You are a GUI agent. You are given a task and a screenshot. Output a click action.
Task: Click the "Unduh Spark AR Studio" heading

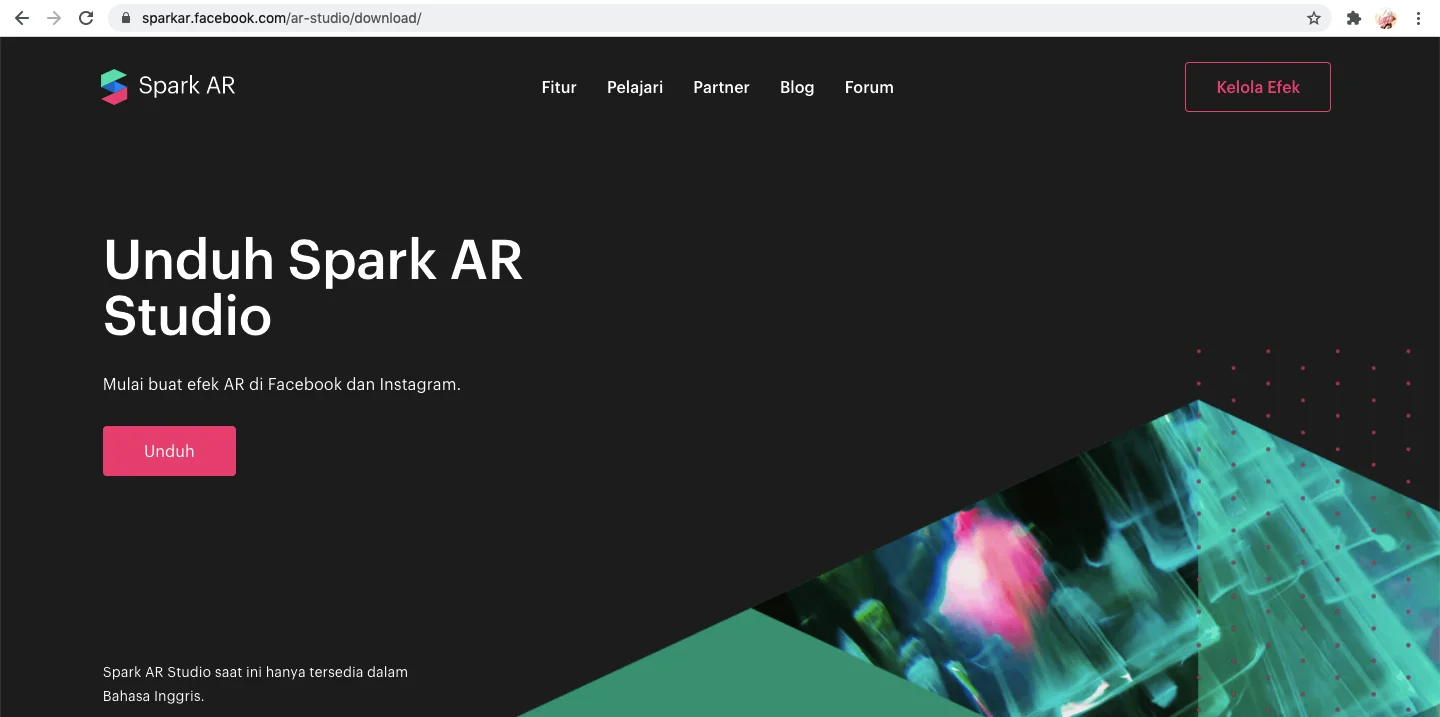pyautogui.click(x=313, y=287)
